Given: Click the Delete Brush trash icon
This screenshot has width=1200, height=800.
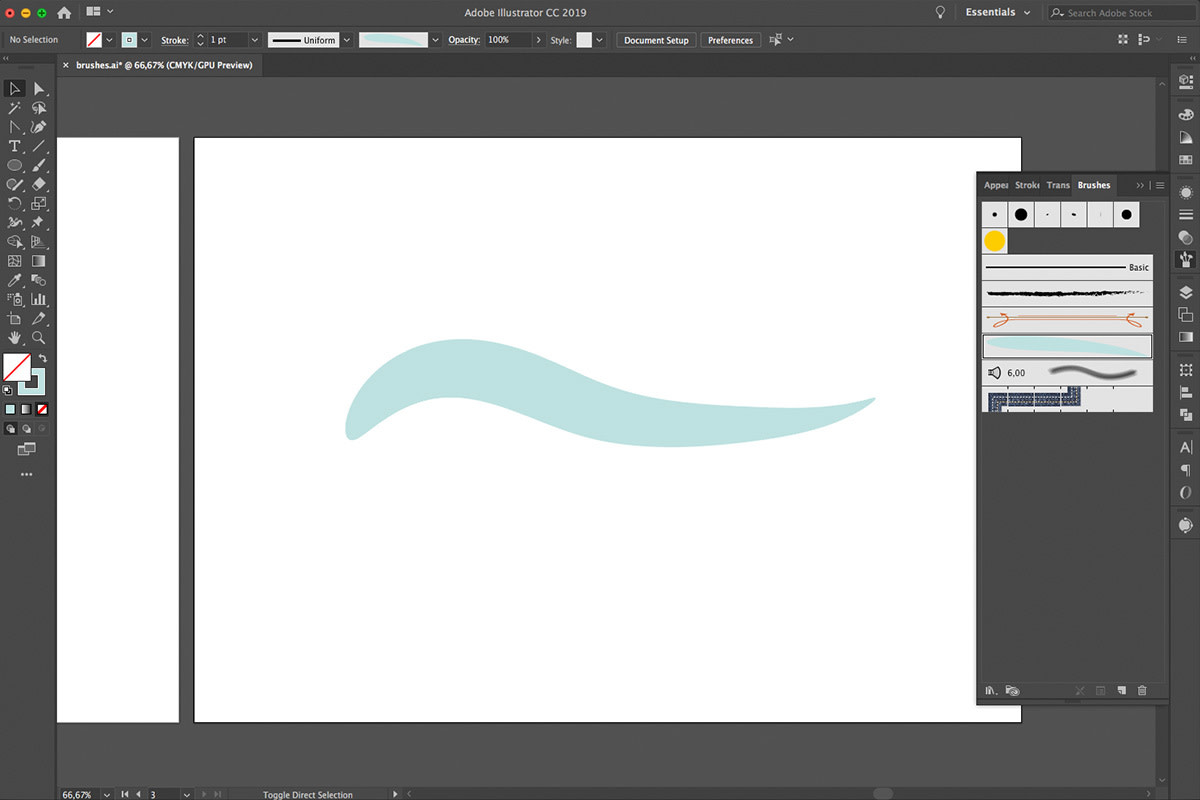Looking at the screenshot, I should 1144,690.
